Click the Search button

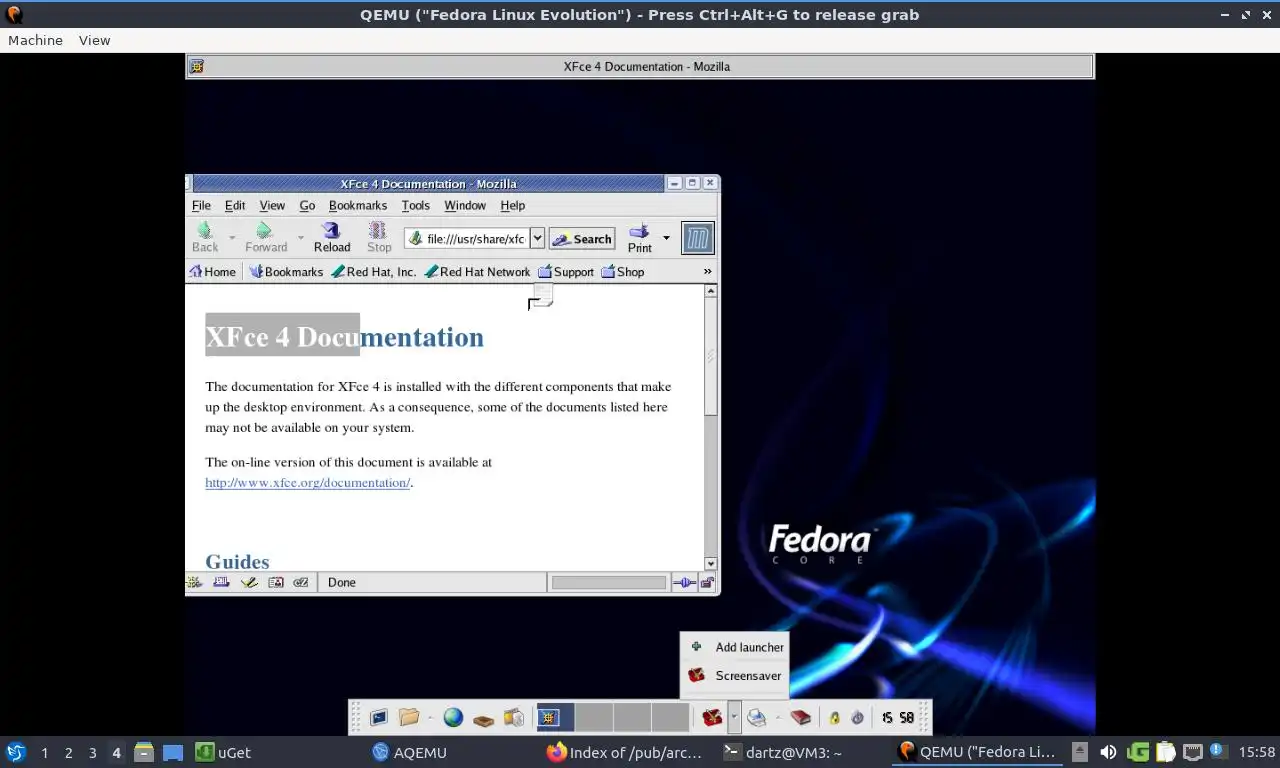coord(582,239)
